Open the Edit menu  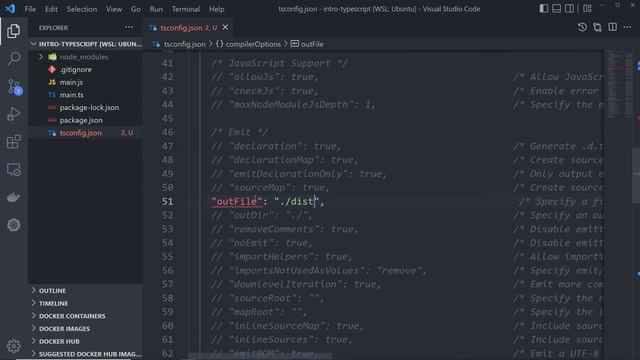(x=51, y=9)
